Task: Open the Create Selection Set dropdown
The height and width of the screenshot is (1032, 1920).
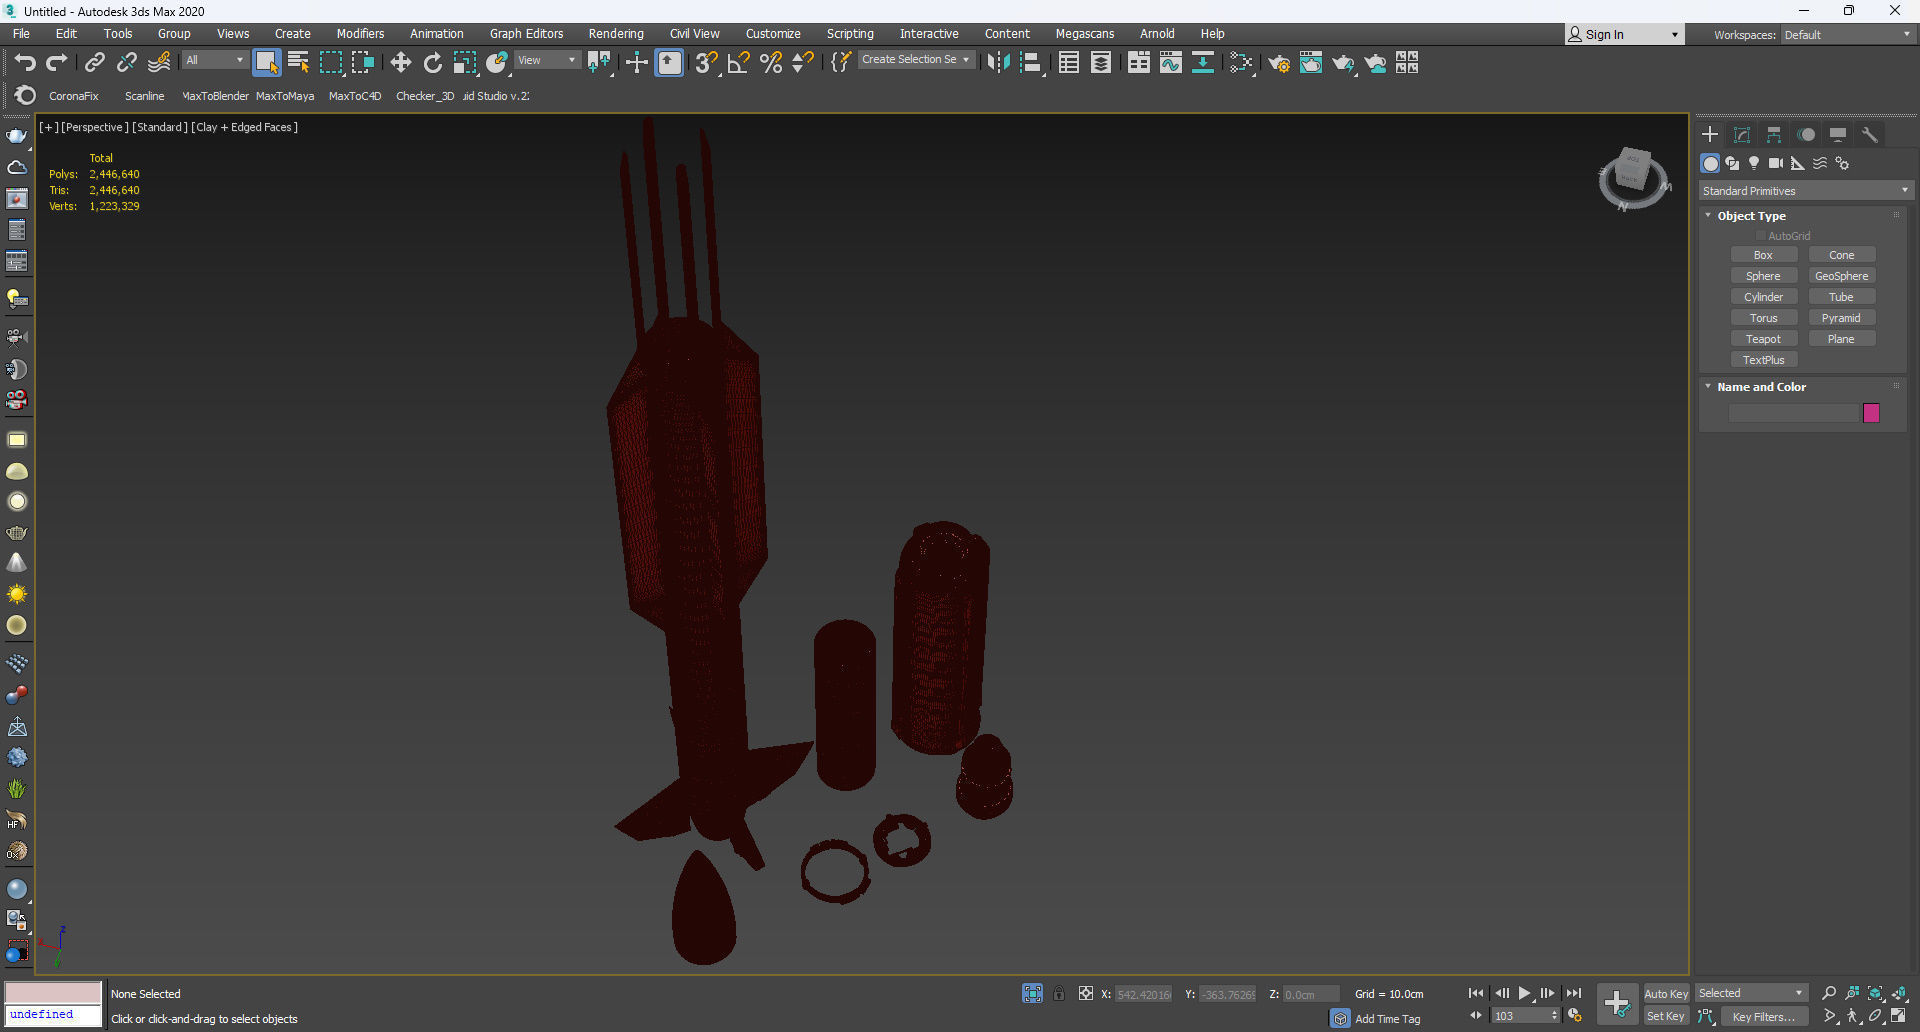Action: click(916, 60)
